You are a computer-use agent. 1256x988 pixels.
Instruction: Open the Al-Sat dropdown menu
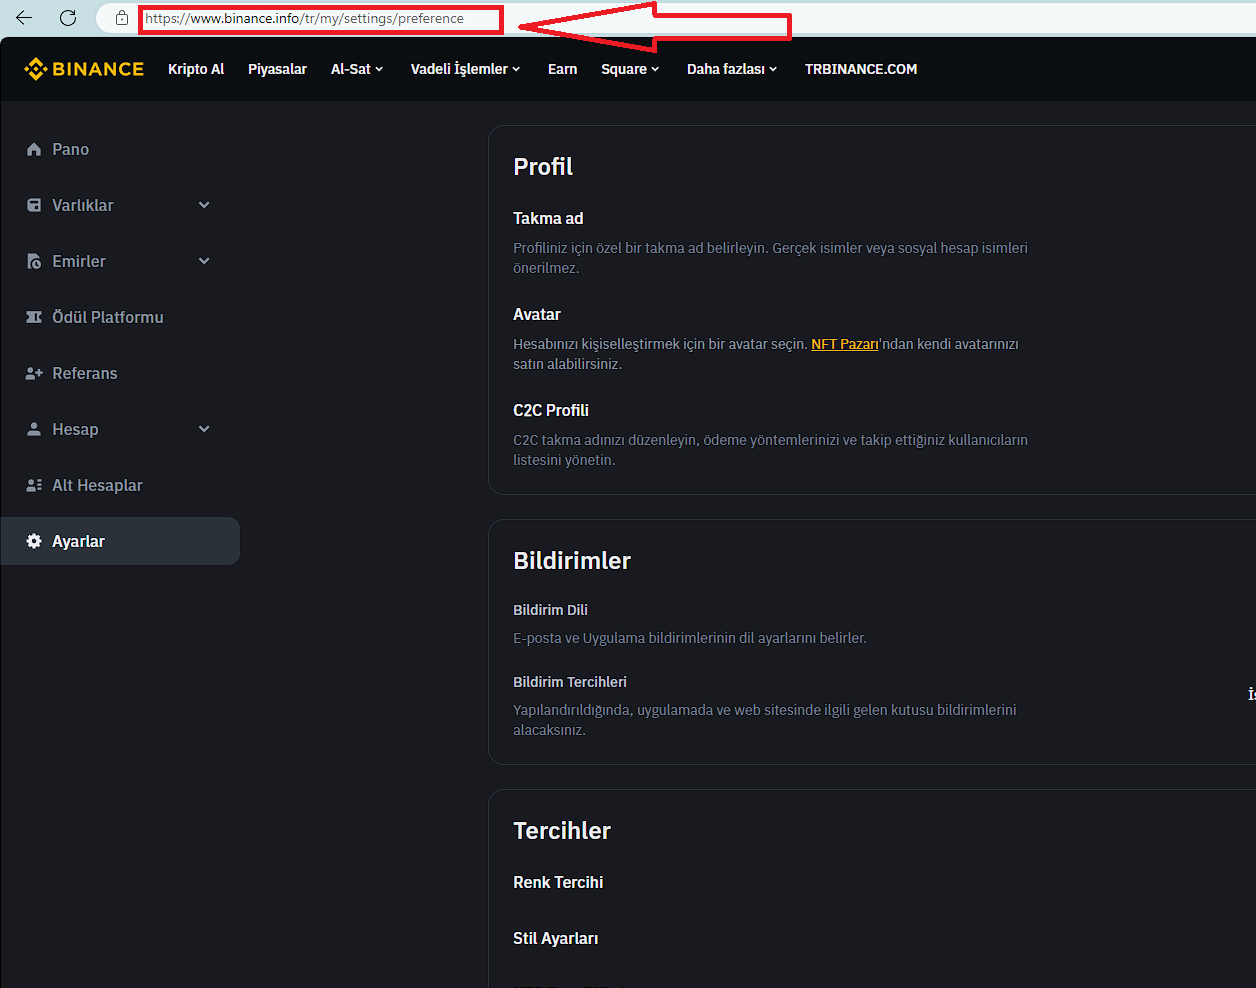tap(357, 69)
